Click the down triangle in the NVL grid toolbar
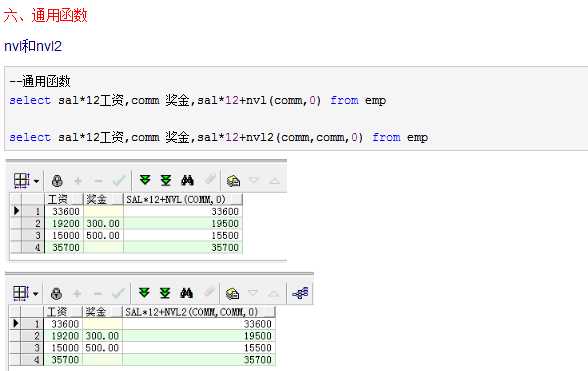This screenshot has width=588, height=371. [254, 181]
